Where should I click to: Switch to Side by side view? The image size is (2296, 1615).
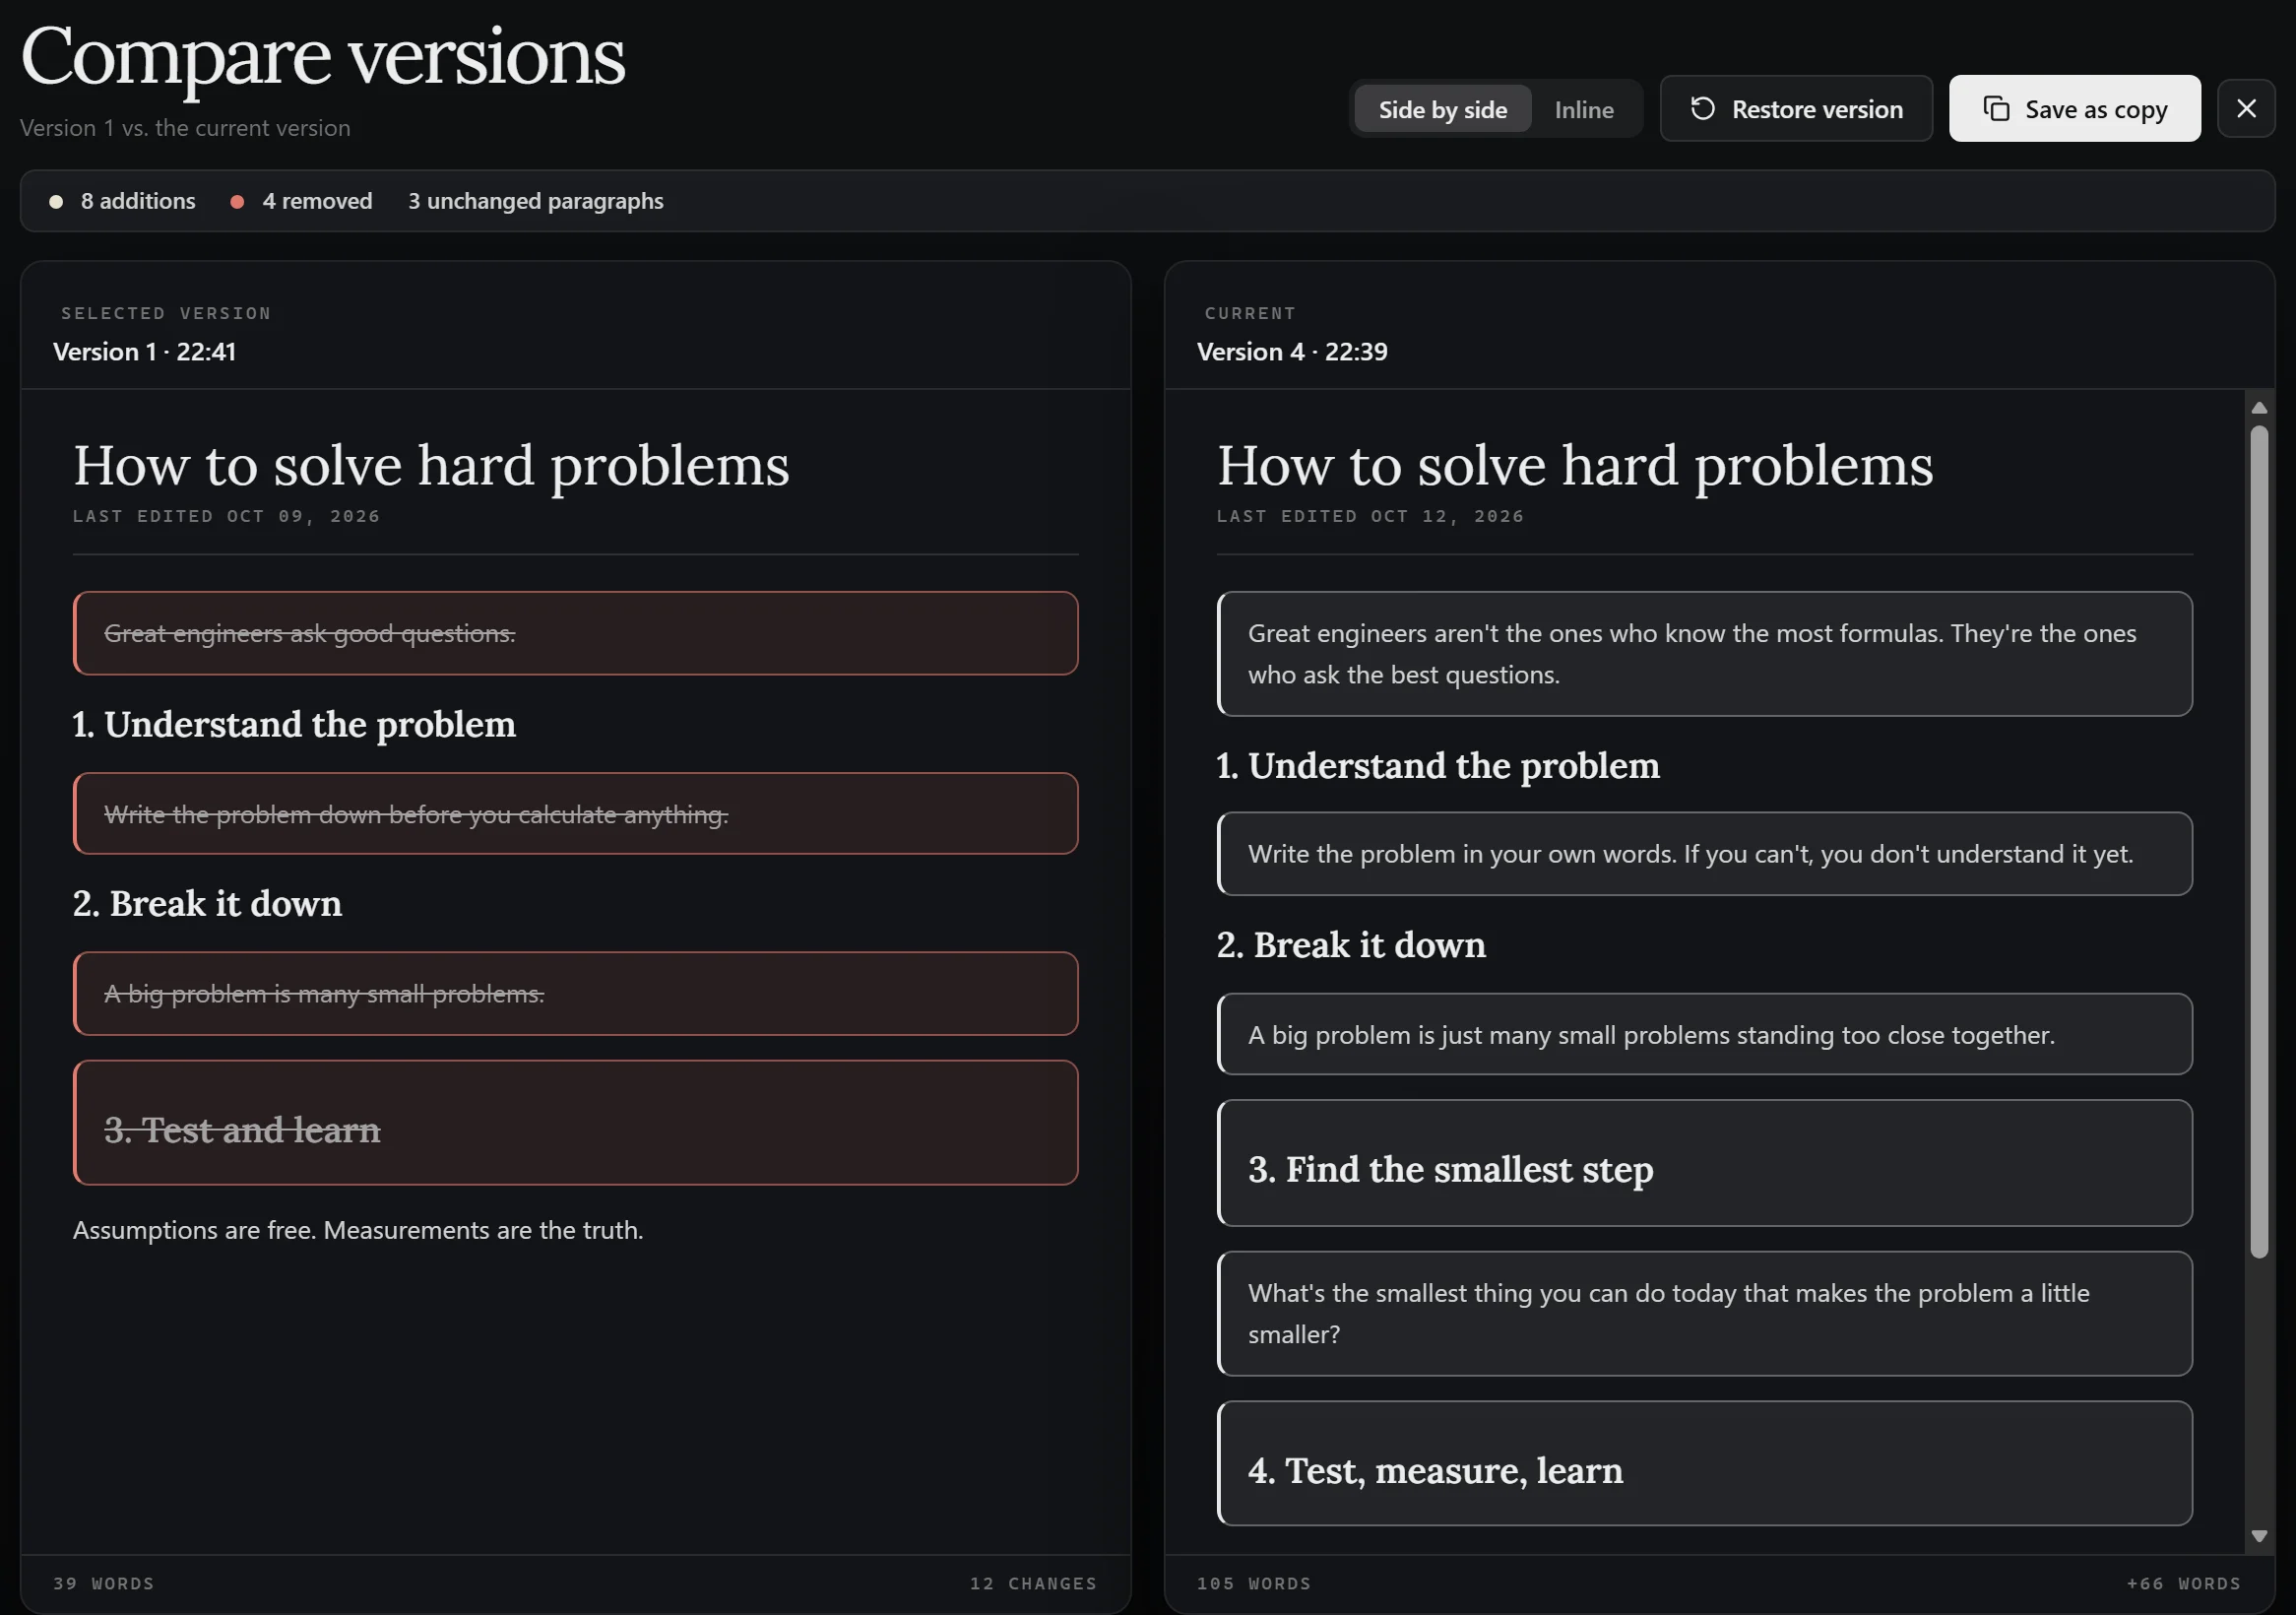click(x=1442, y=109)
